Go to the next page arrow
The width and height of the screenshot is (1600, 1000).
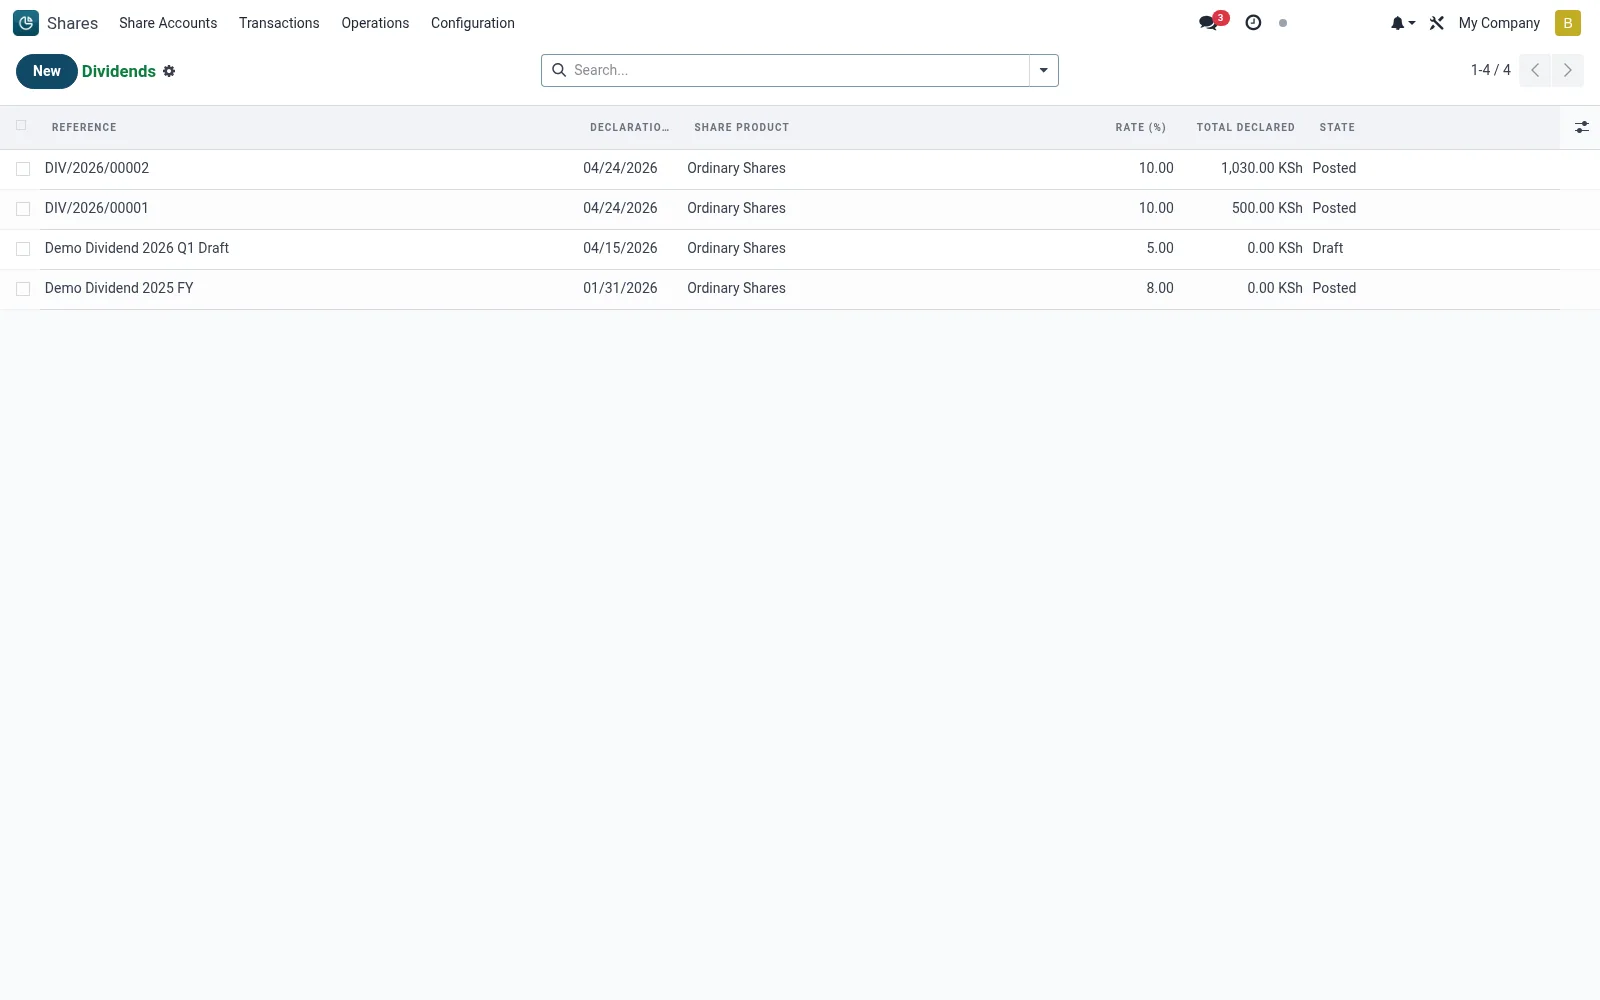[1567, 70]
